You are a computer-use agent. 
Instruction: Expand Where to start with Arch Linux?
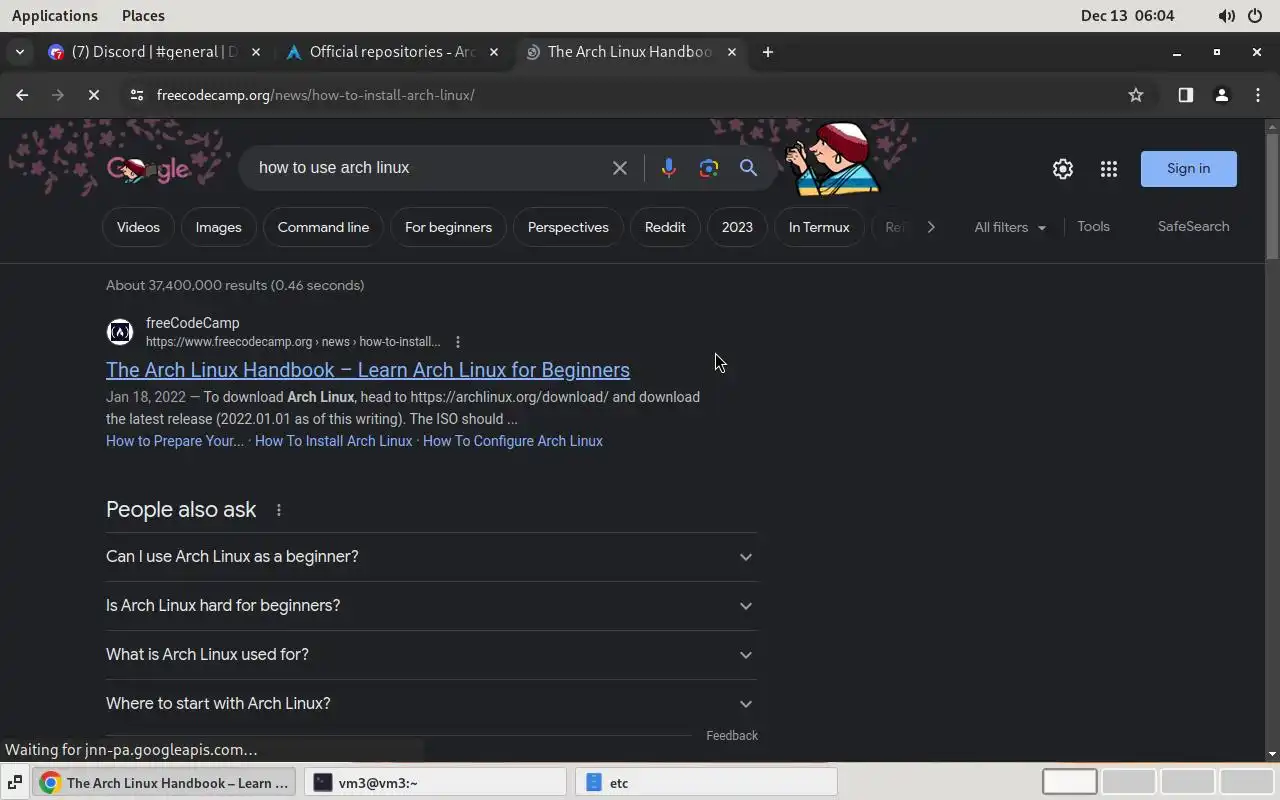(431, 704)
